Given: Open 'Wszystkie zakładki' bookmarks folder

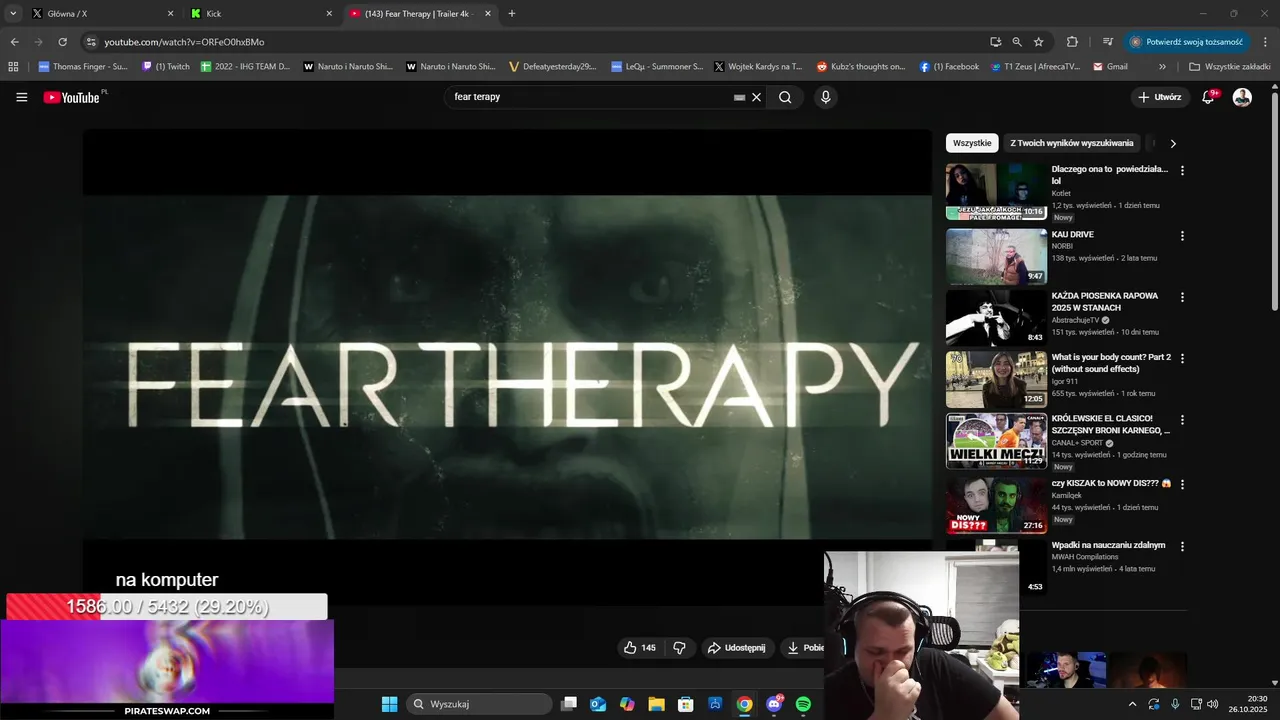Looking at the screenshot, I should (1229, 67).
